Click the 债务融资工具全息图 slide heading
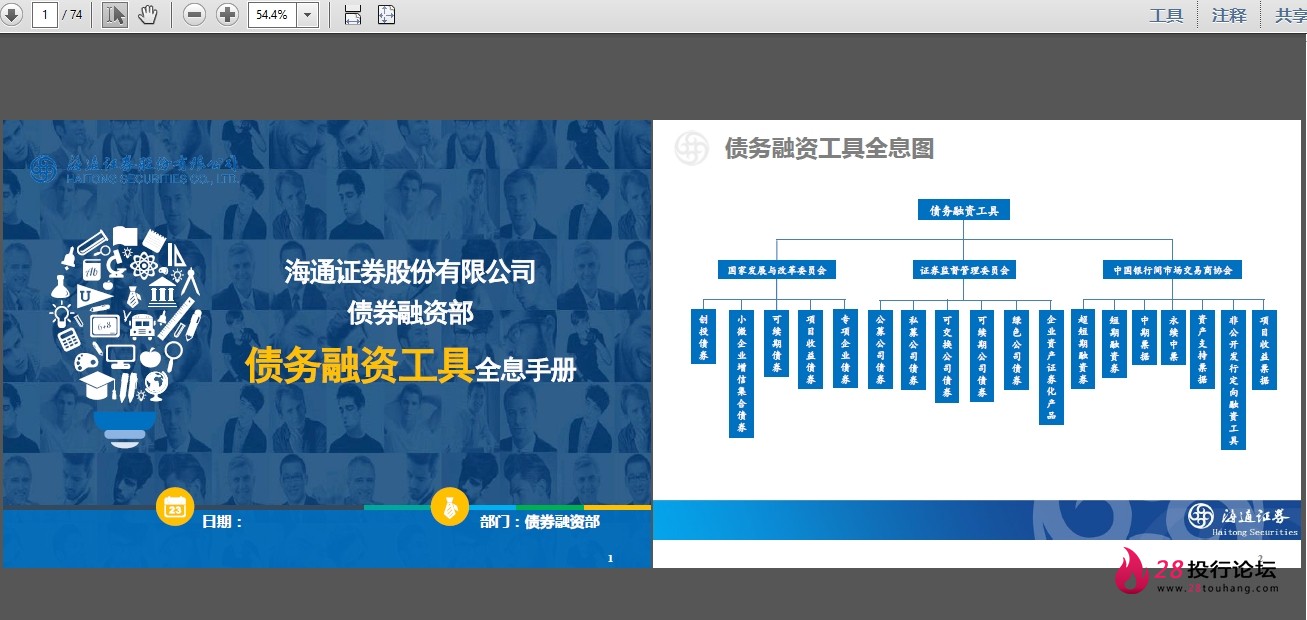This screenshot has width=1307, height=620. pyautogui.click(x=829, y=149)
